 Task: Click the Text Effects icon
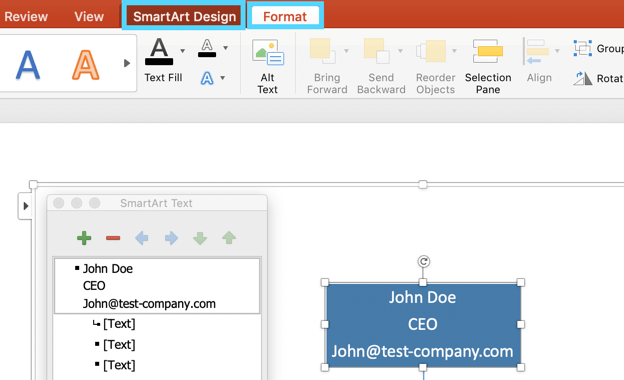tap(207, 78)
